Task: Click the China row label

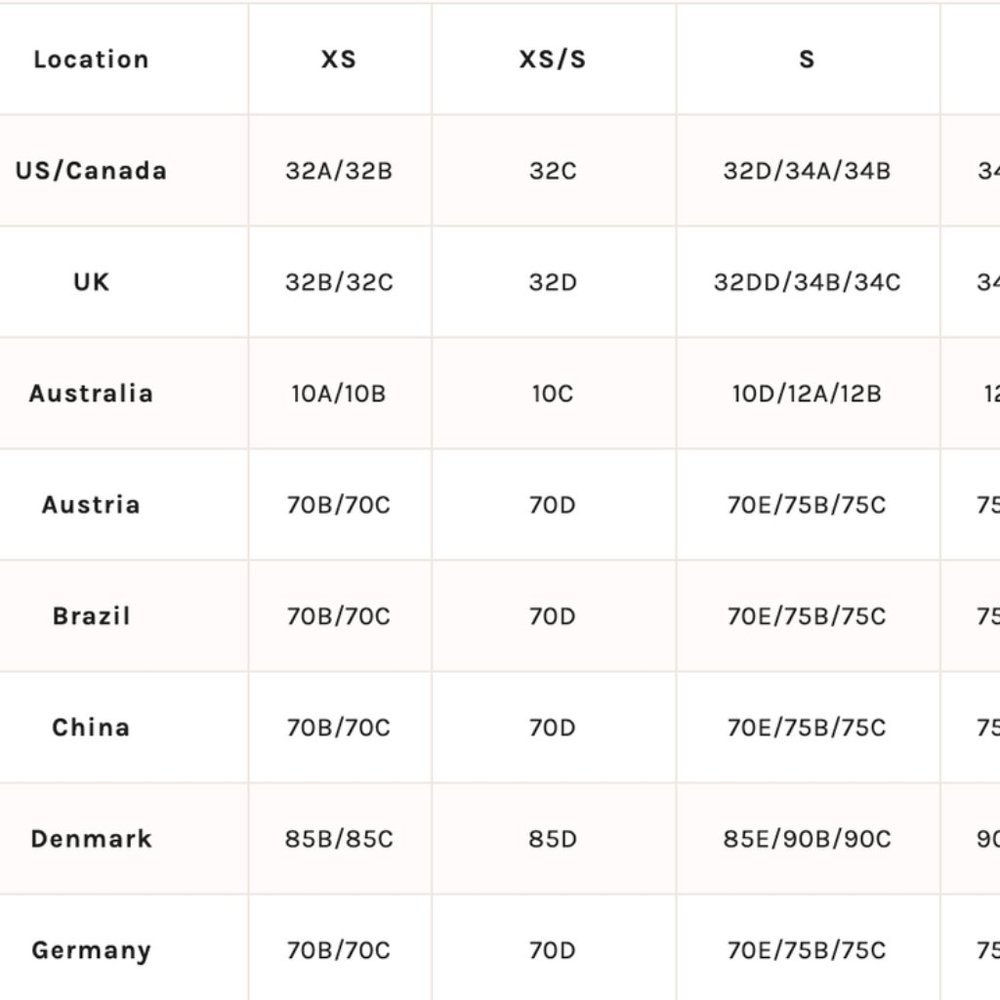Action: coord(91,727)
